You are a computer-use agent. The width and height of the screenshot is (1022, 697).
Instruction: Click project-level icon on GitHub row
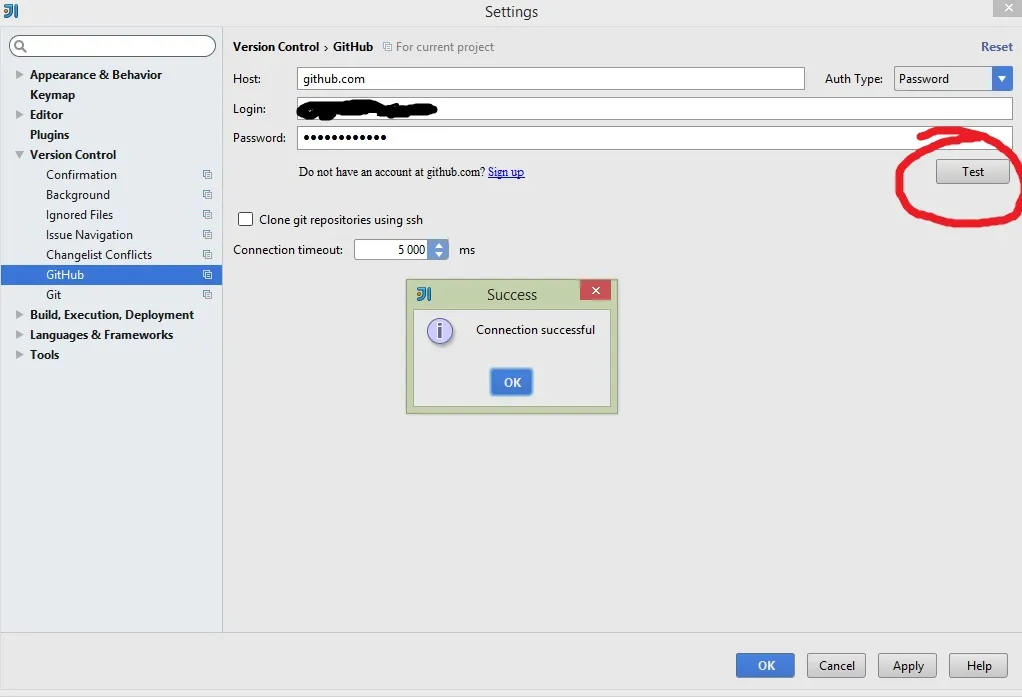pyautogui.click(x=207, y=274)
